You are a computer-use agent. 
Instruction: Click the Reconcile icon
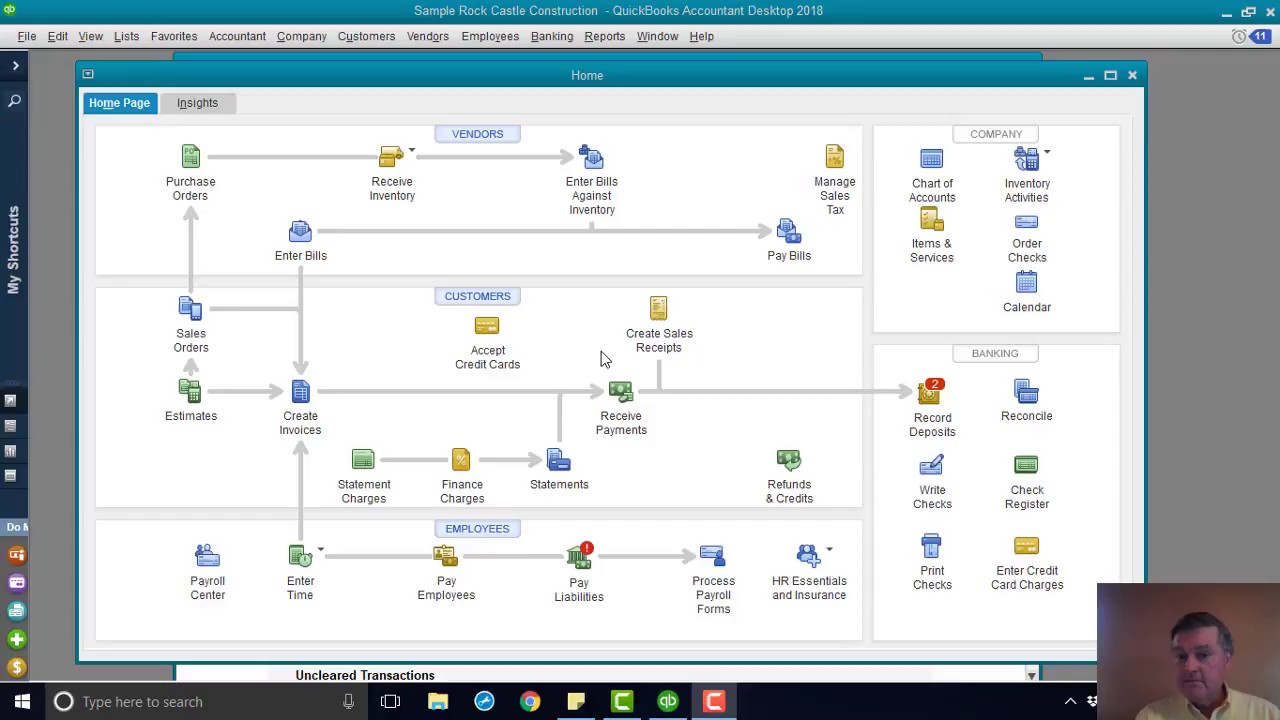pyautogui.click(x=1026, y=391)
